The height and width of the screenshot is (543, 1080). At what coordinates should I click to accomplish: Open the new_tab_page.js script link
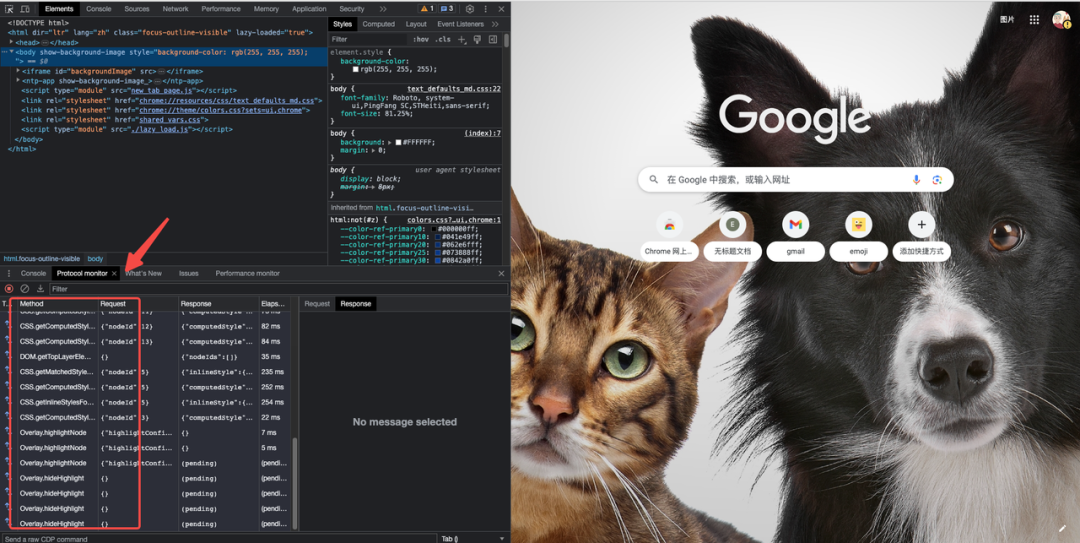pos(163,90)
